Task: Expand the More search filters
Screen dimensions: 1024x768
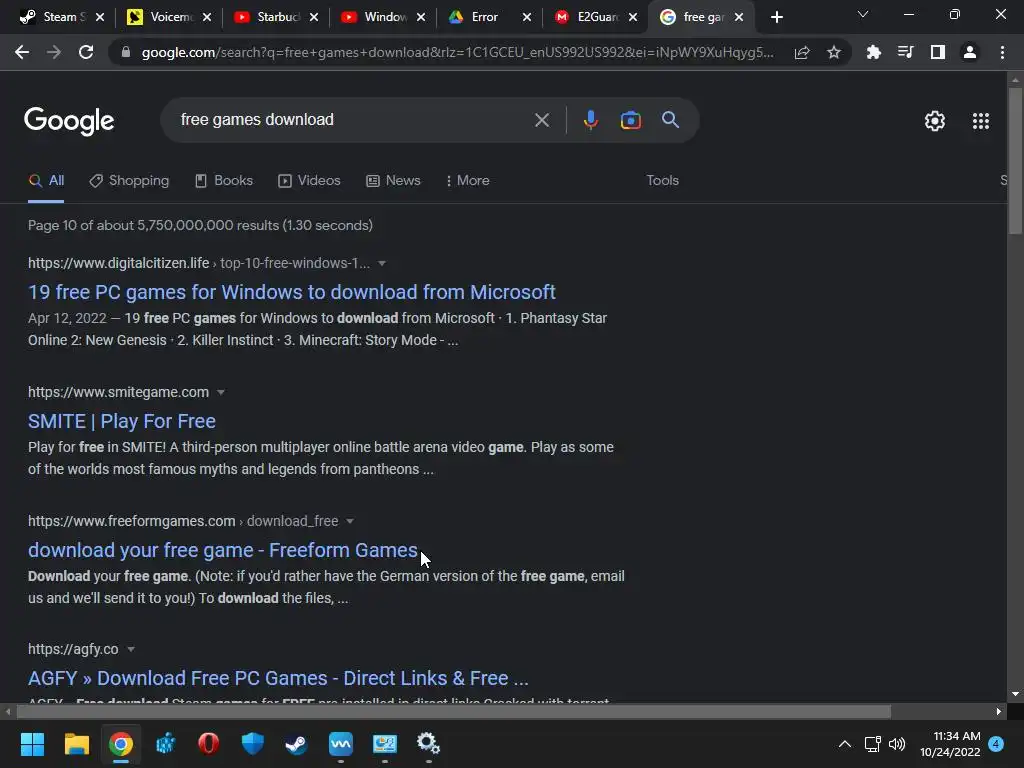Action: (x=468, y=181)
